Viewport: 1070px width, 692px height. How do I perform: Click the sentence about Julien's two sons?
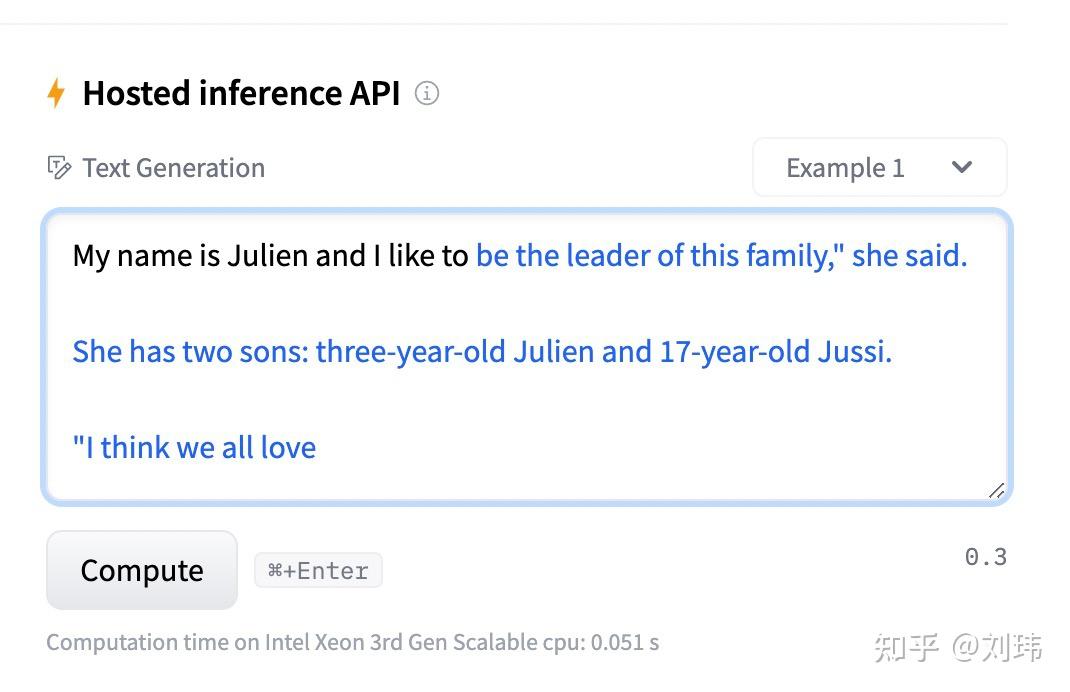[x=481, y=351]
